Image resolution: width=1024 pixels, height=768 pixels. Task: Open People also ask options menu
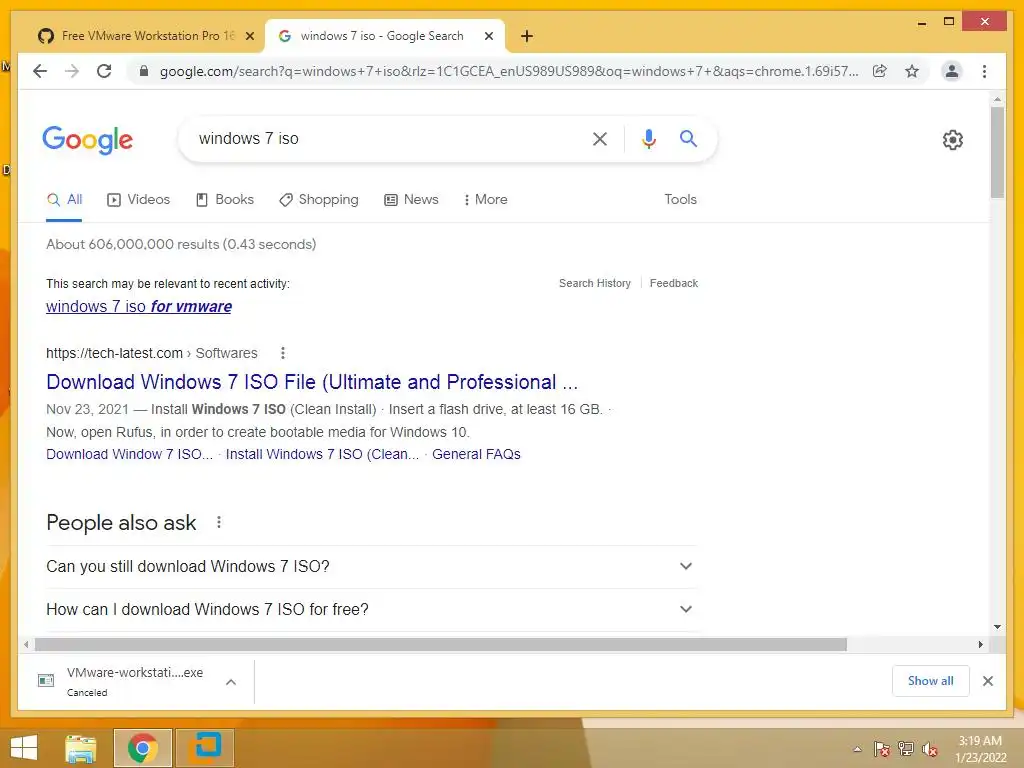(219, 522)
